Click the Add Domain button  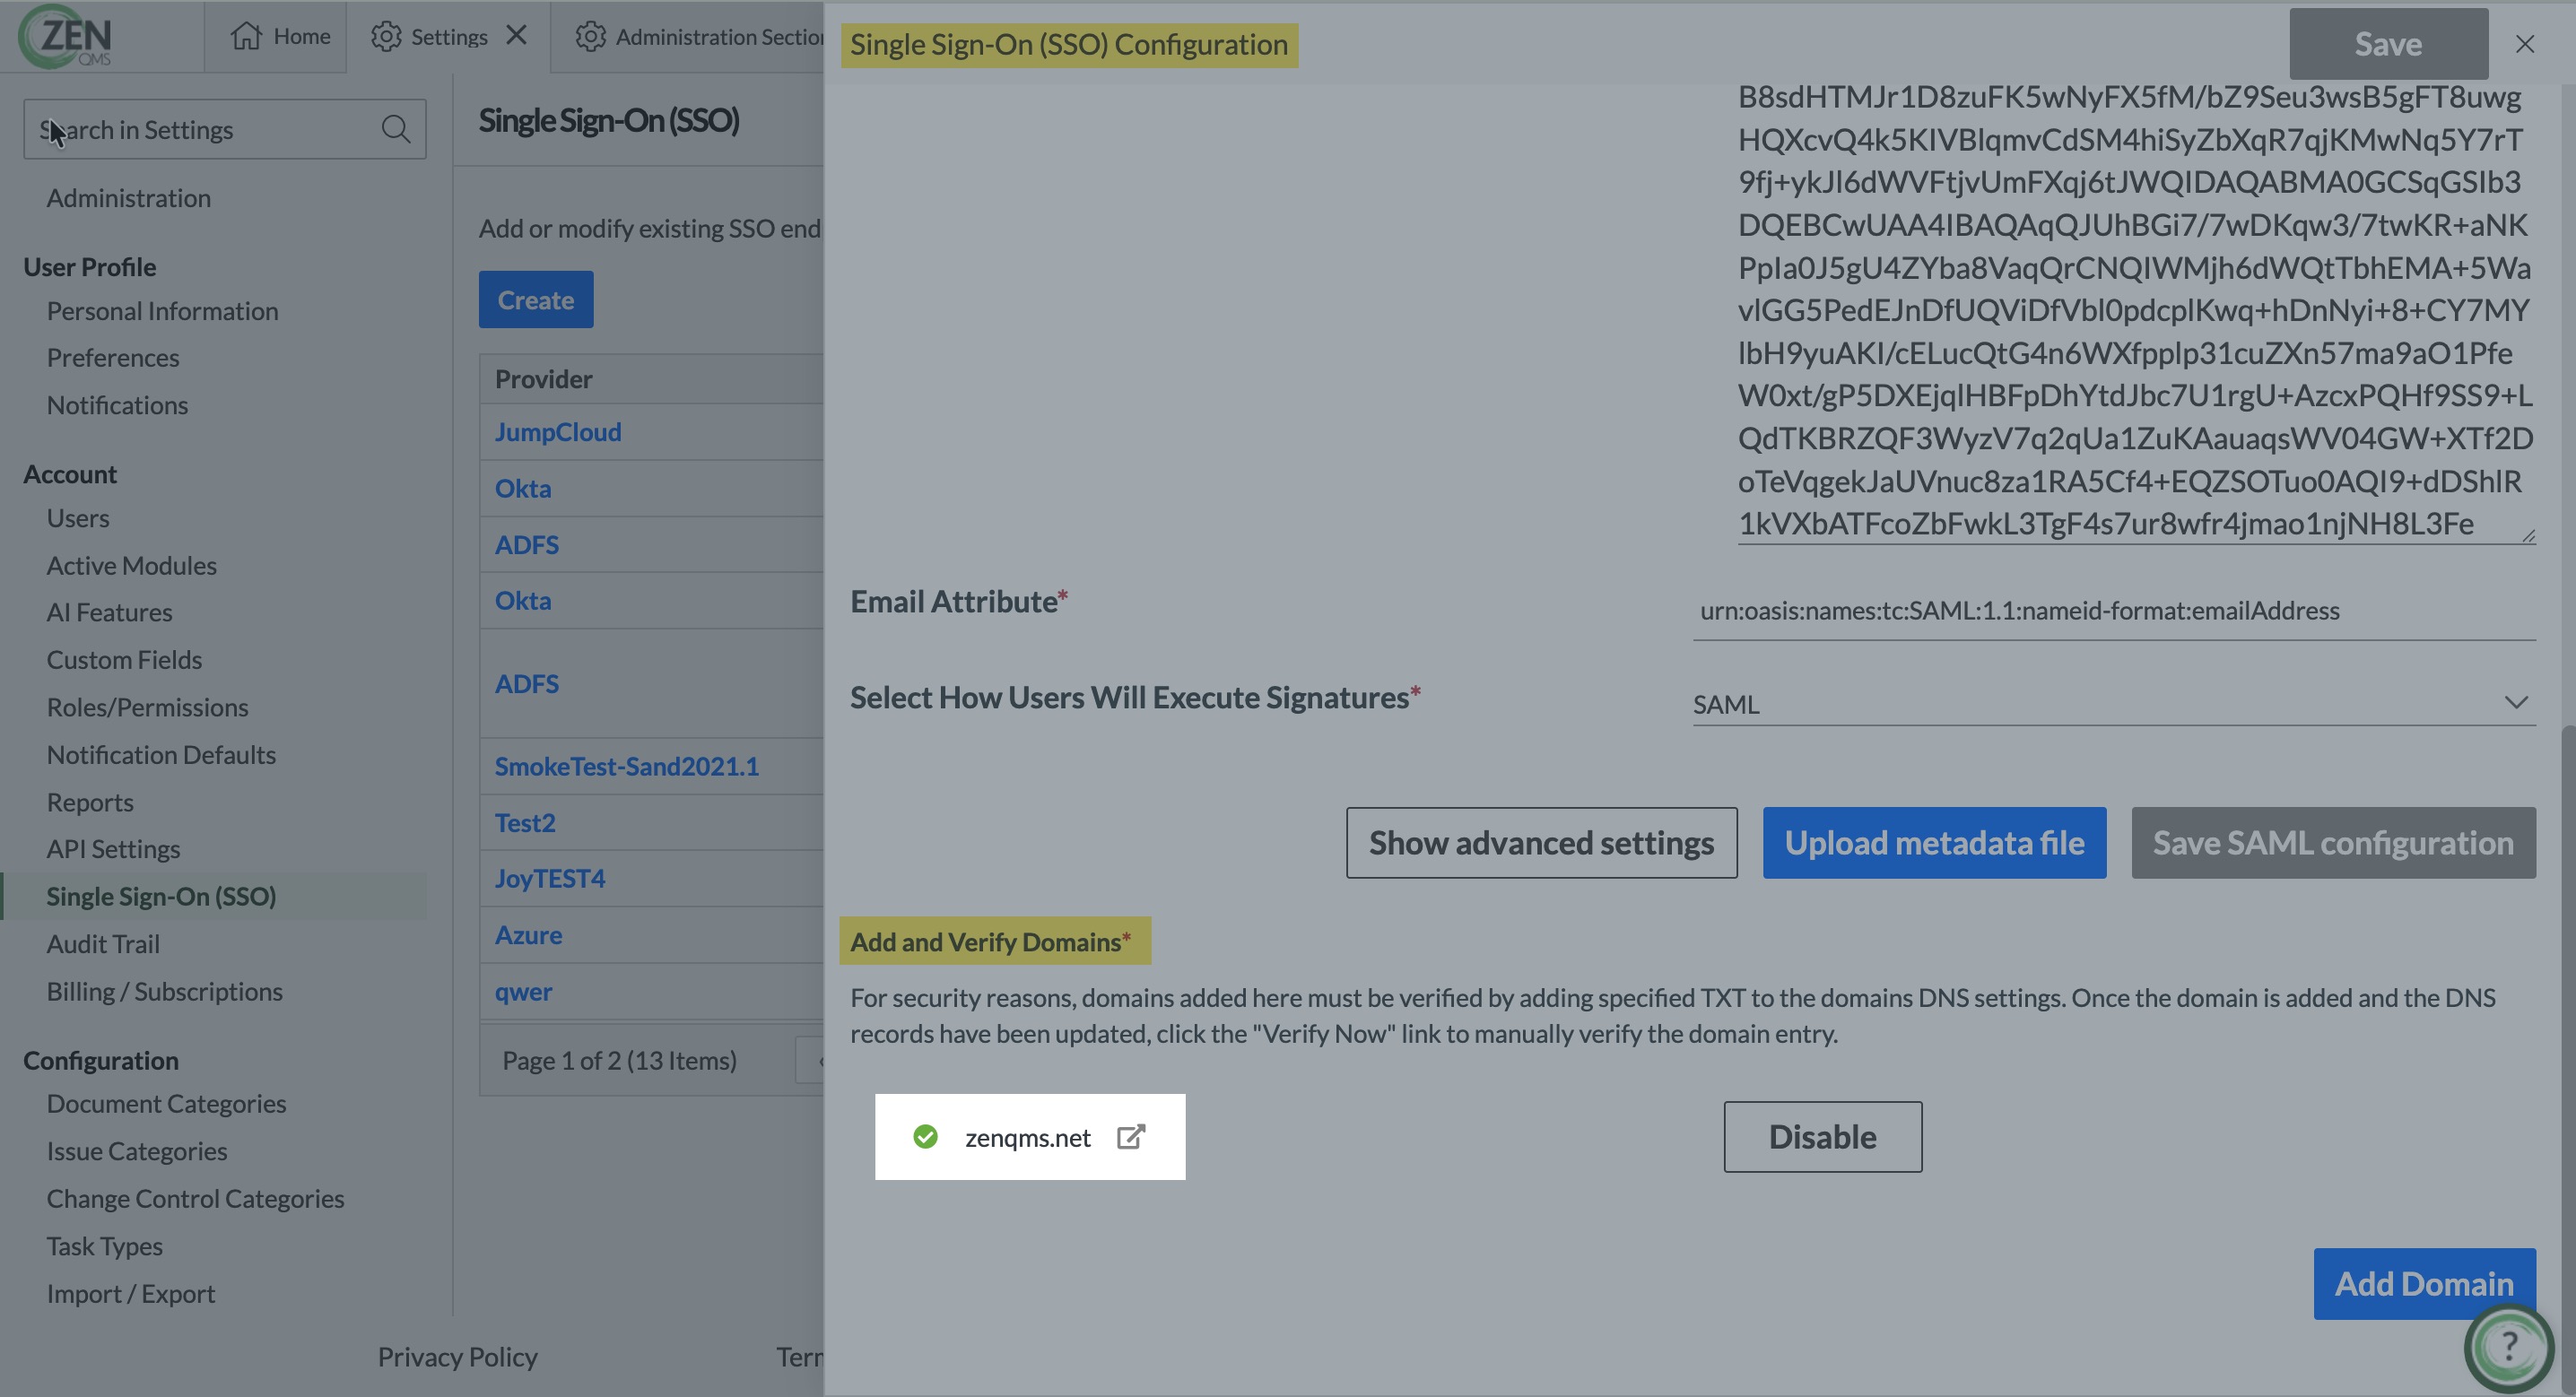[2424, 1284]
